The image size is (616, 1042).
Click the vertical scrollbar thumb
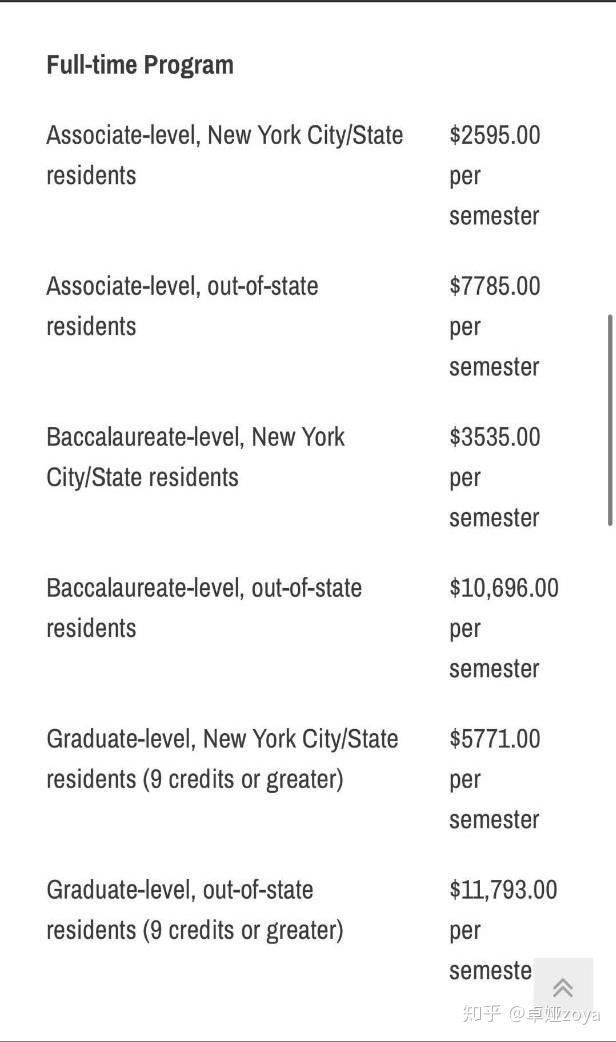pyautogui.click(x=609, y=420)
